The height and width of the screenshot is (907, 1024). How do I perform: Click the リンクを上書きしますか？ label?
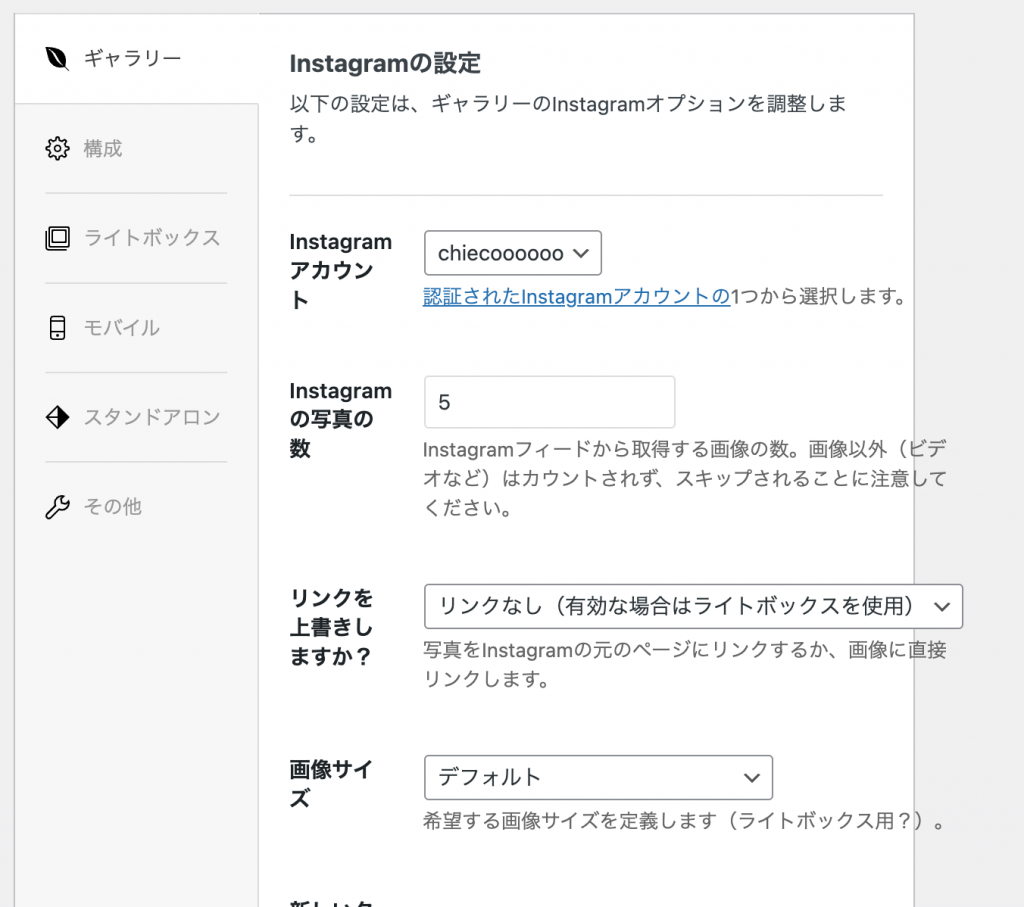[x=332, y=627]
